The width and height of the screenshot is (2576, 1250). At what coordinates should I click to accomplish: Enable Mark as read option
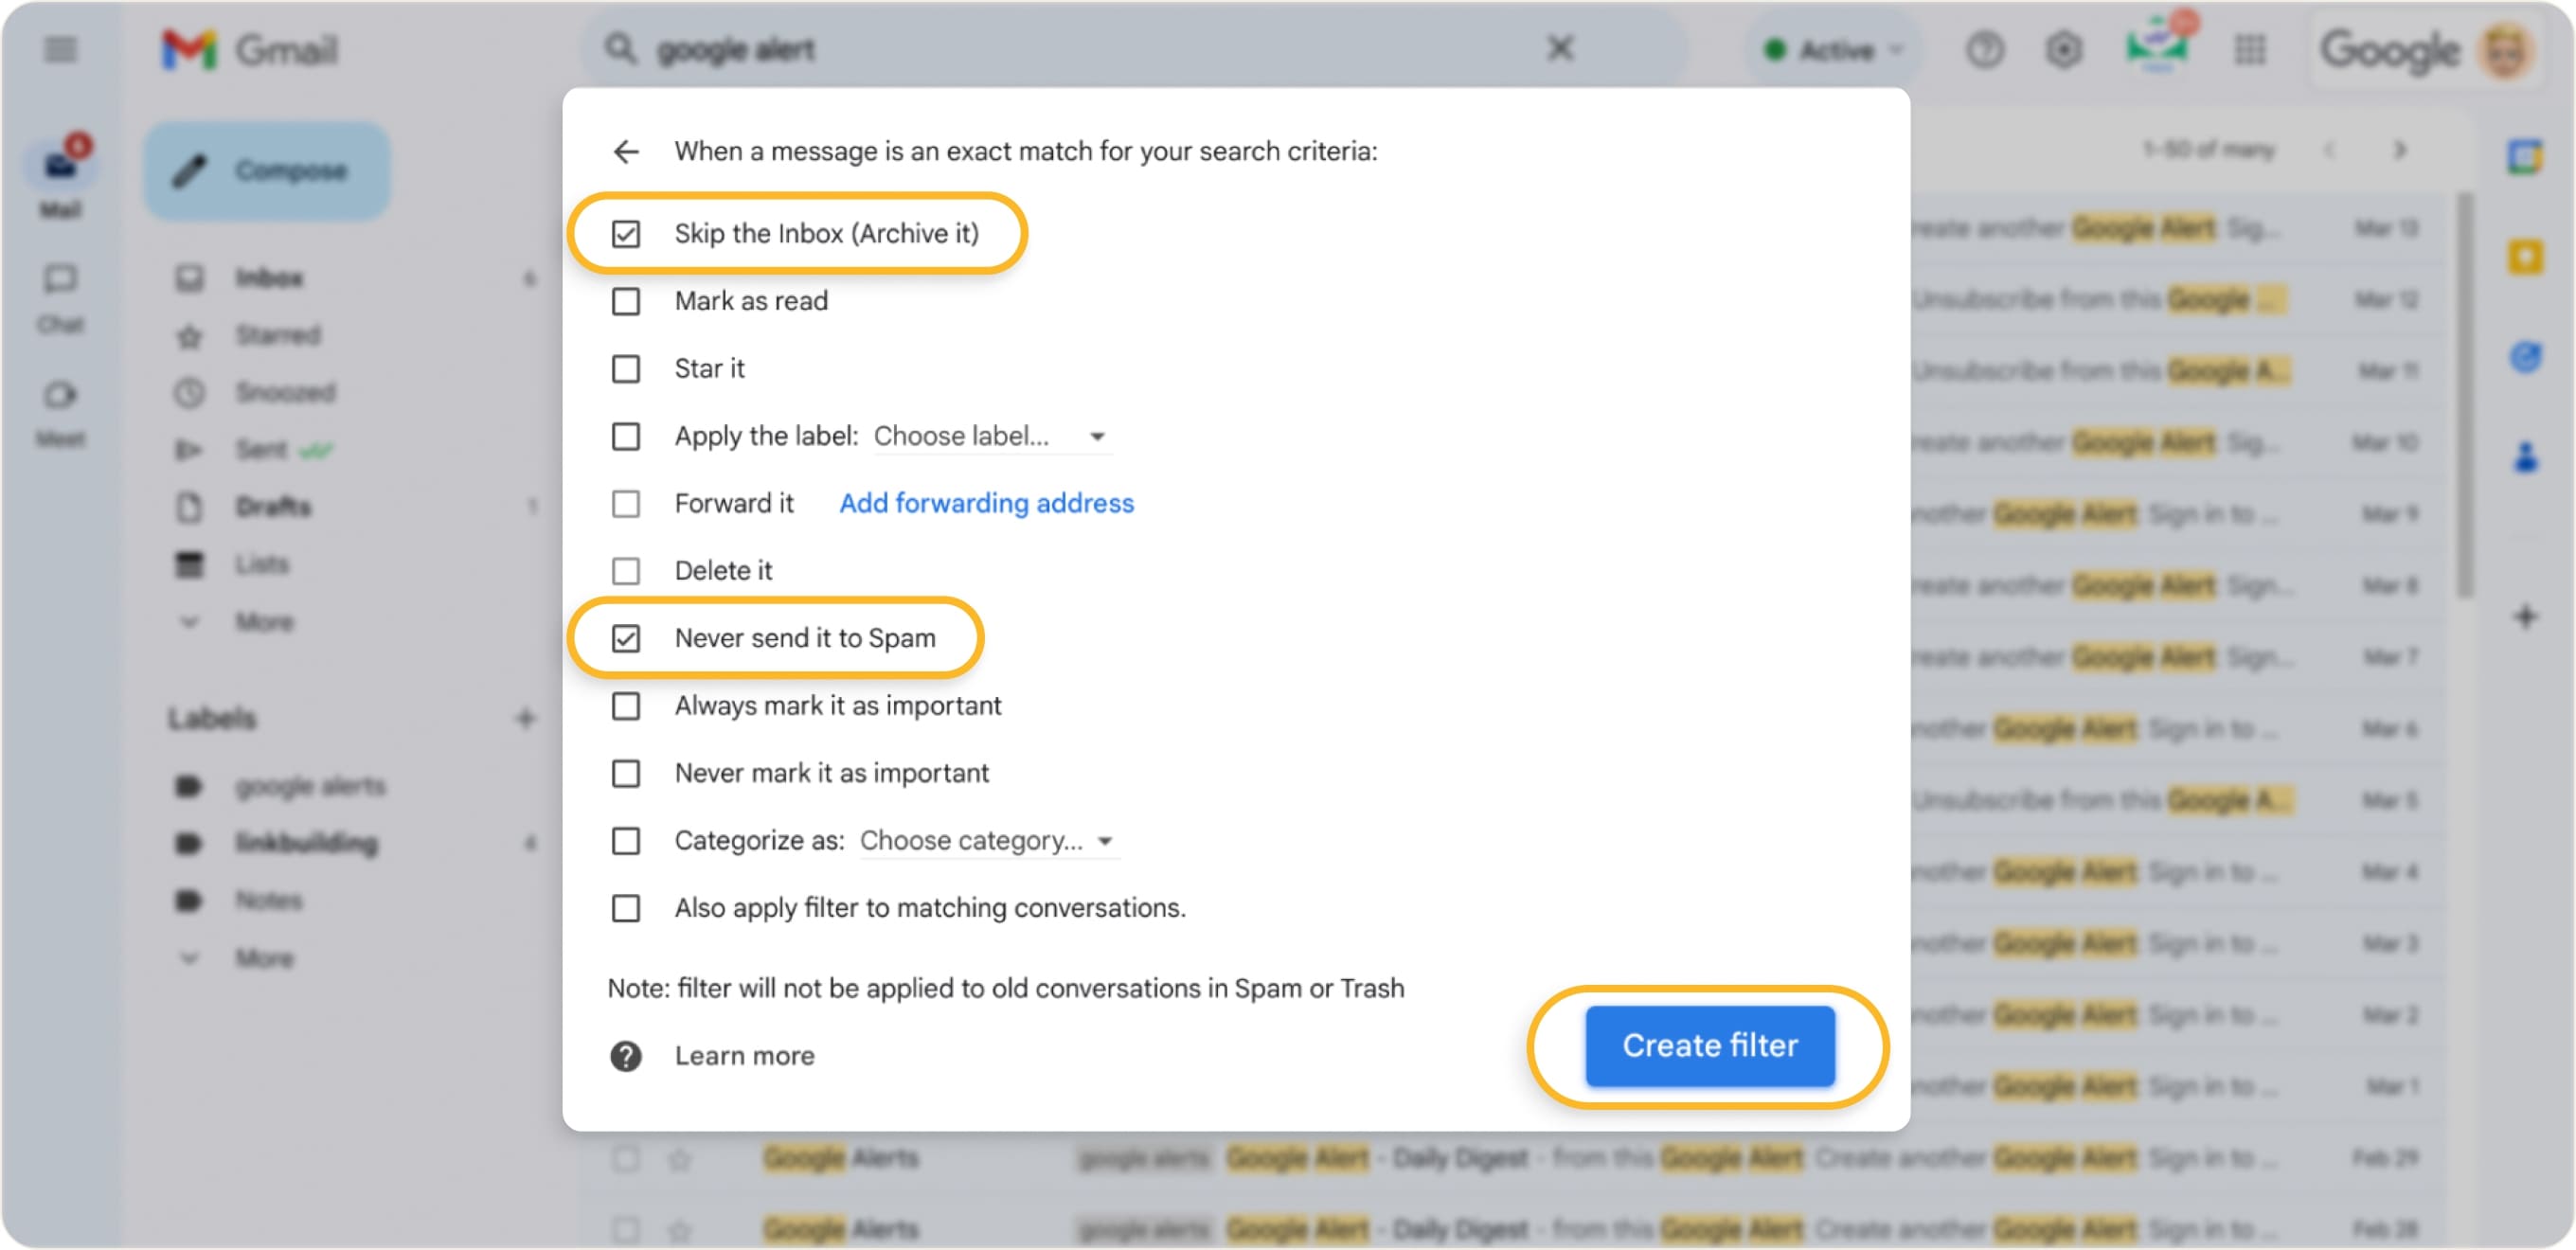pyautogui.click(x=626, y=300)
